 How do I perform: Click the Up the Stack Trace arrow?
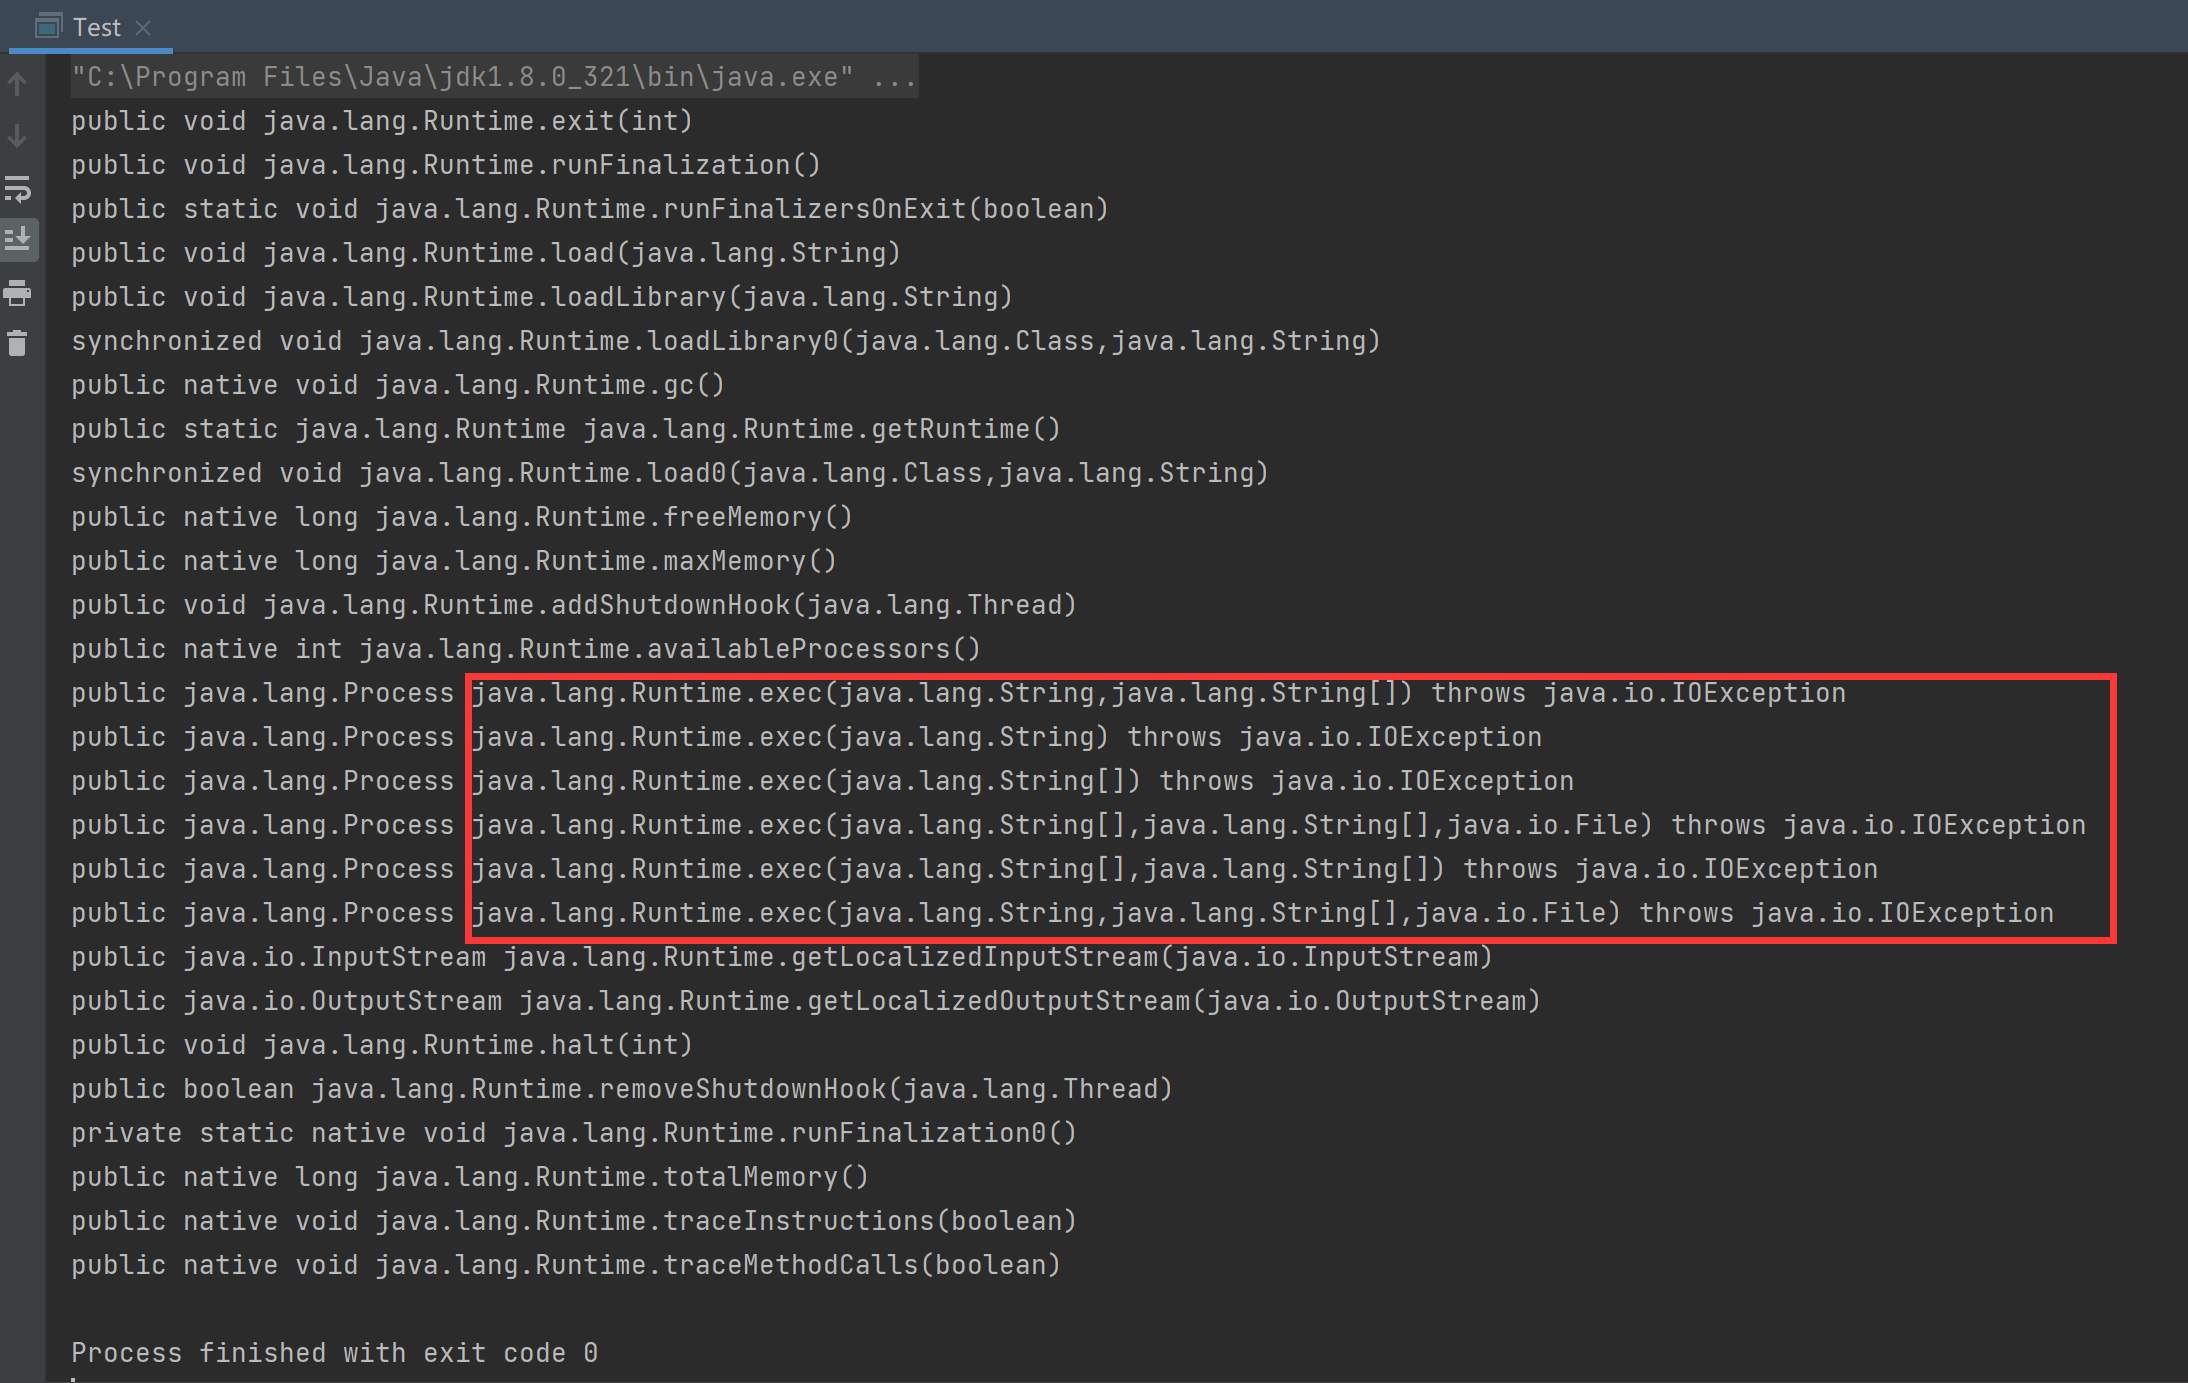point(17,84)
